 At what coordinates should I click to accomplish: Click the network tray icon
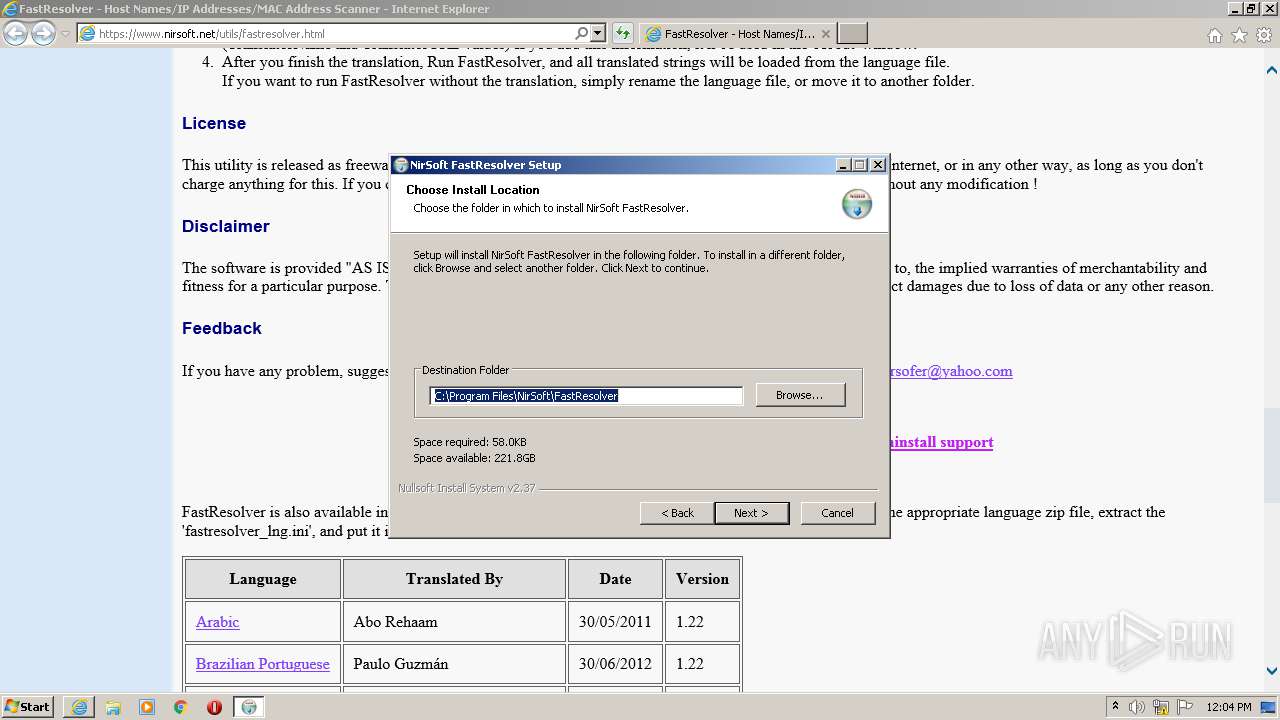coord(1162,707)
